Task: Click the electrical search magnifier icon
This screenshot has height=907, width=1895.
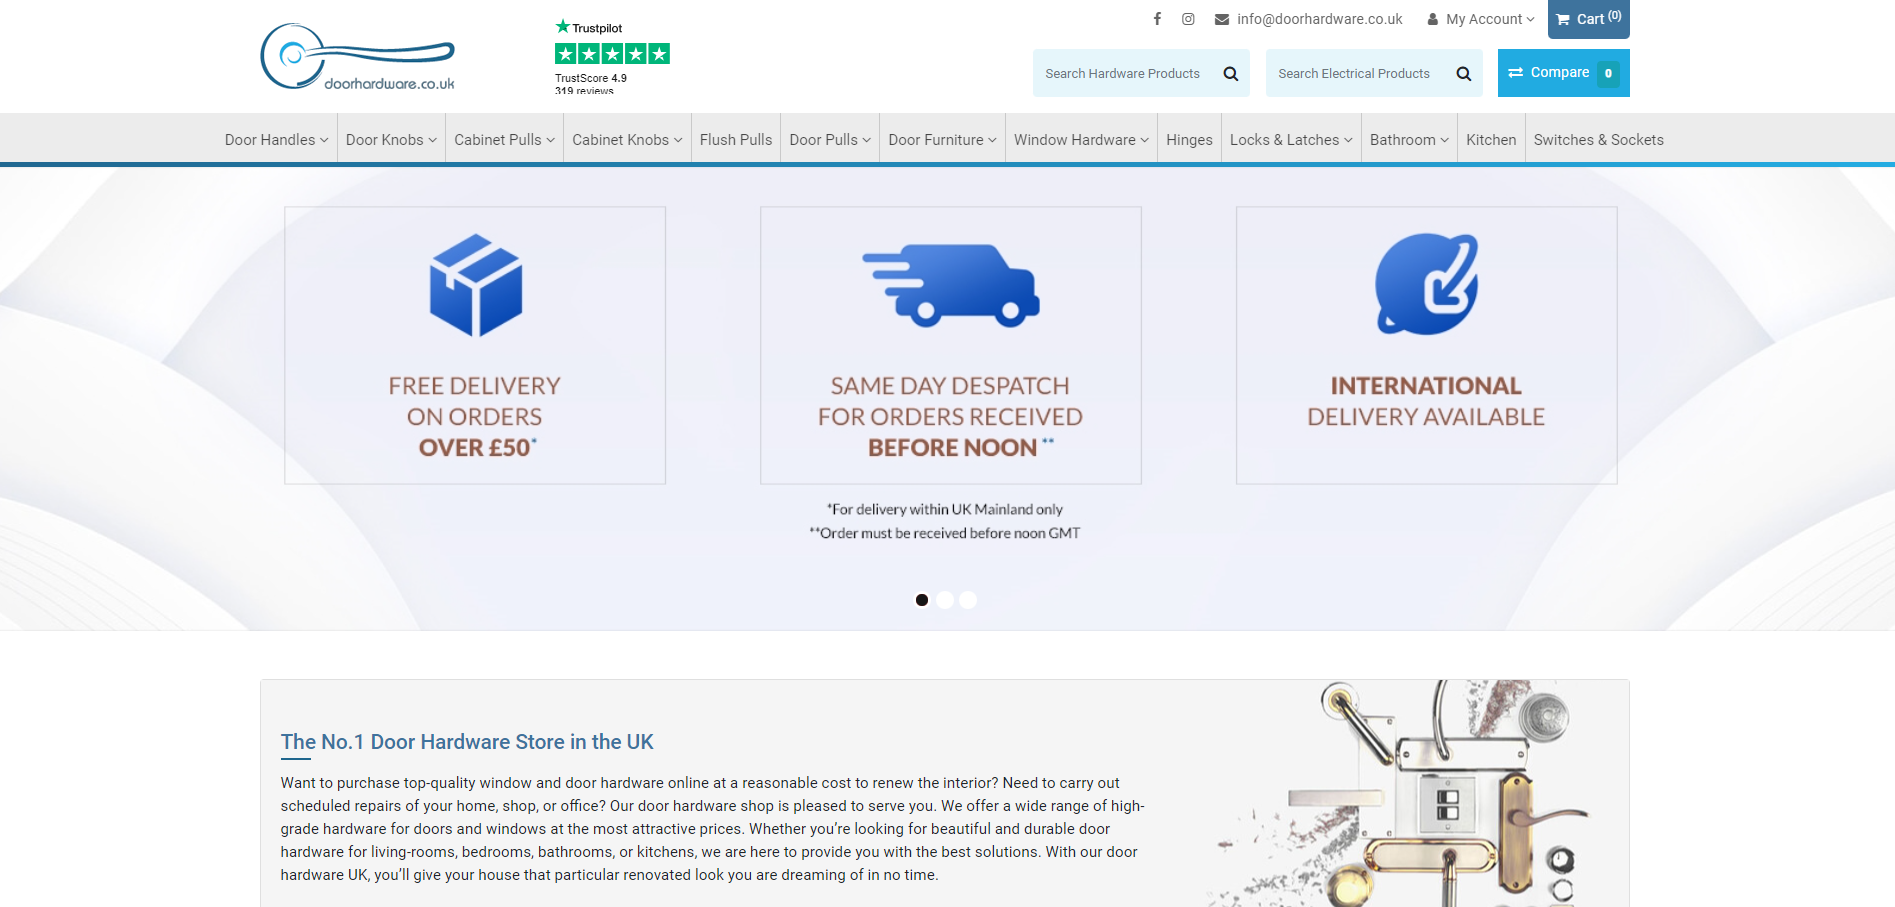Action: pyautogui.click(x=1463, y=74)
